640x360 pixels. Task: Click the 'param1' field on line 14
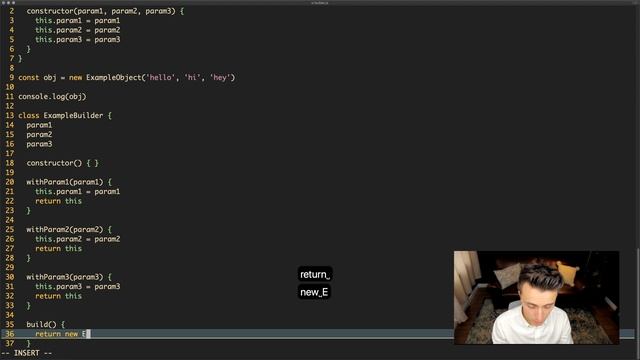pyautogui.click(x=39, y=125)
